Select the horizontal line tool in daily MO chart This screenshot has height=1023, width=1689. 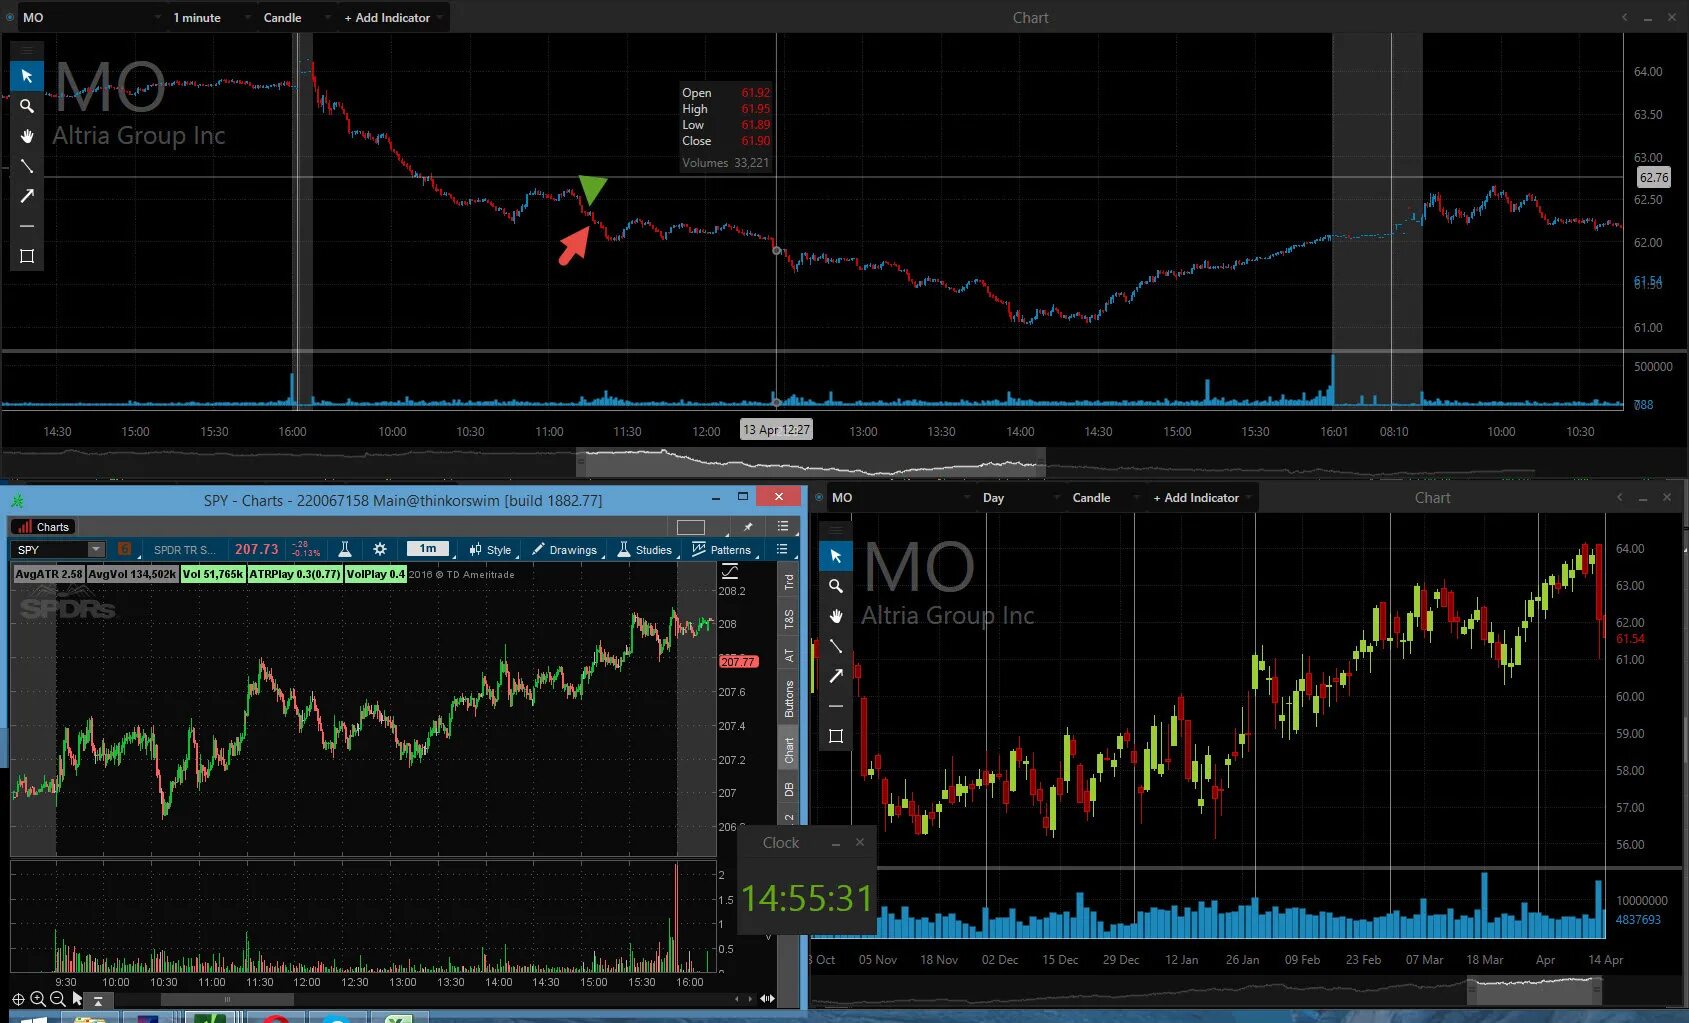tap(836, 706)
